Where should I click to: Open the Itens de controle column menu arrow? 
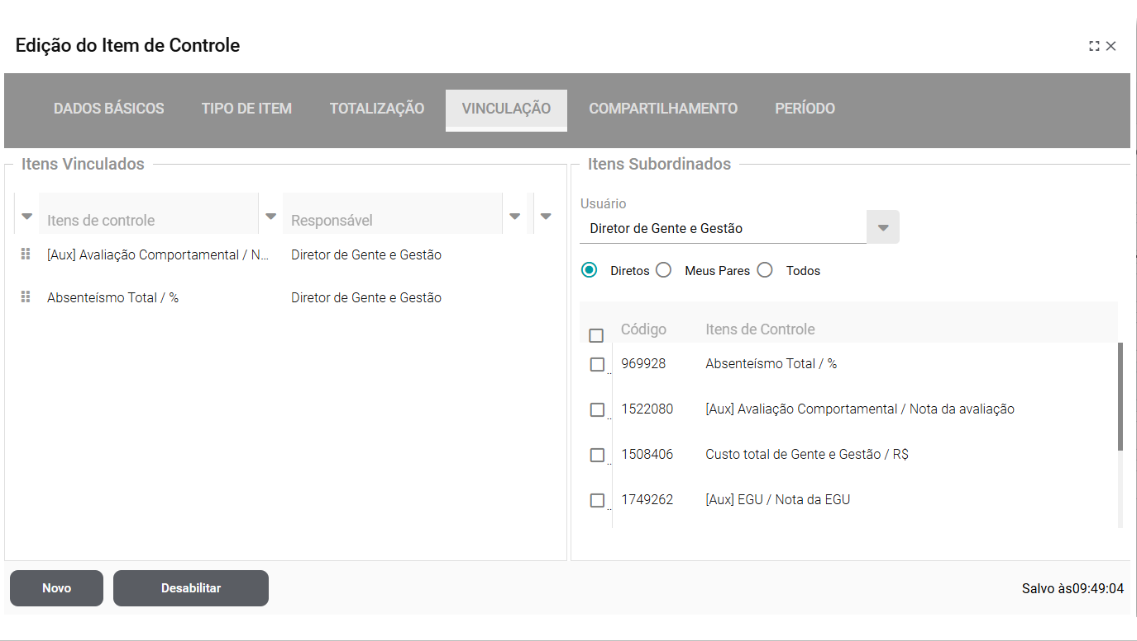tap(270, 216)
